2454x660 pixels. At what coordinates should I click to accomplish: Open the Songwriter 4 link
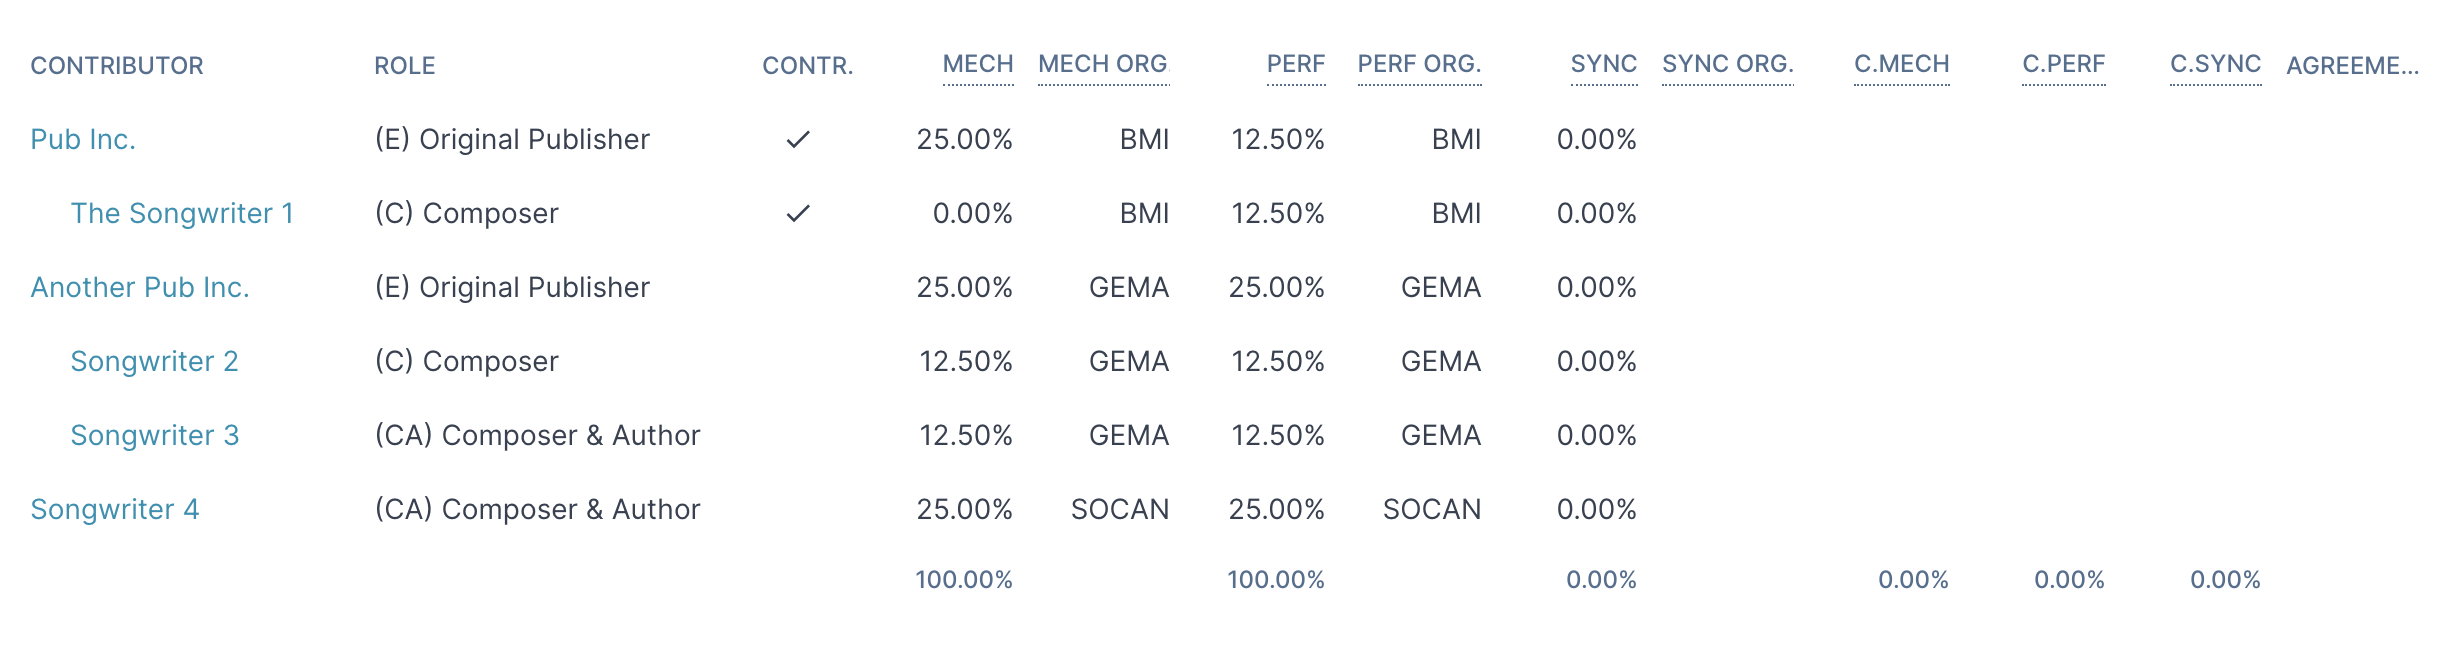point(115,509)
